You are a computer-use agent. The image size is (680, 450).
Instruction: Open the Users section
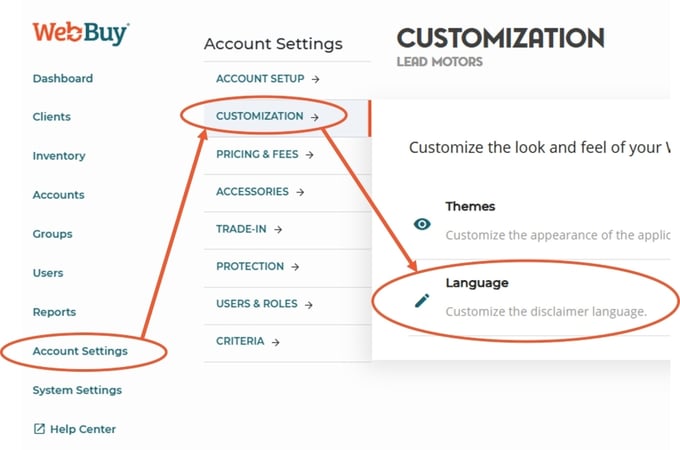pos(47,273)
